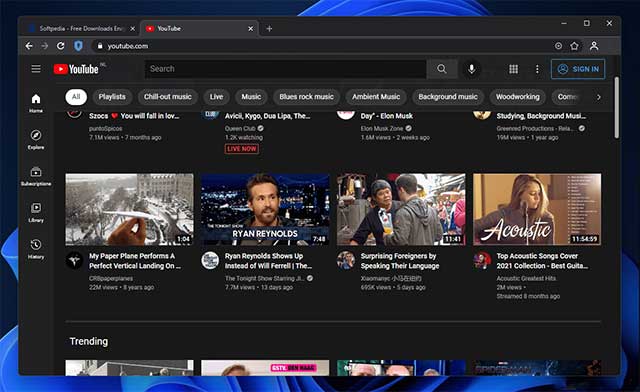
Task: Click the search magnifier button
Action: (x=442, y=69)
